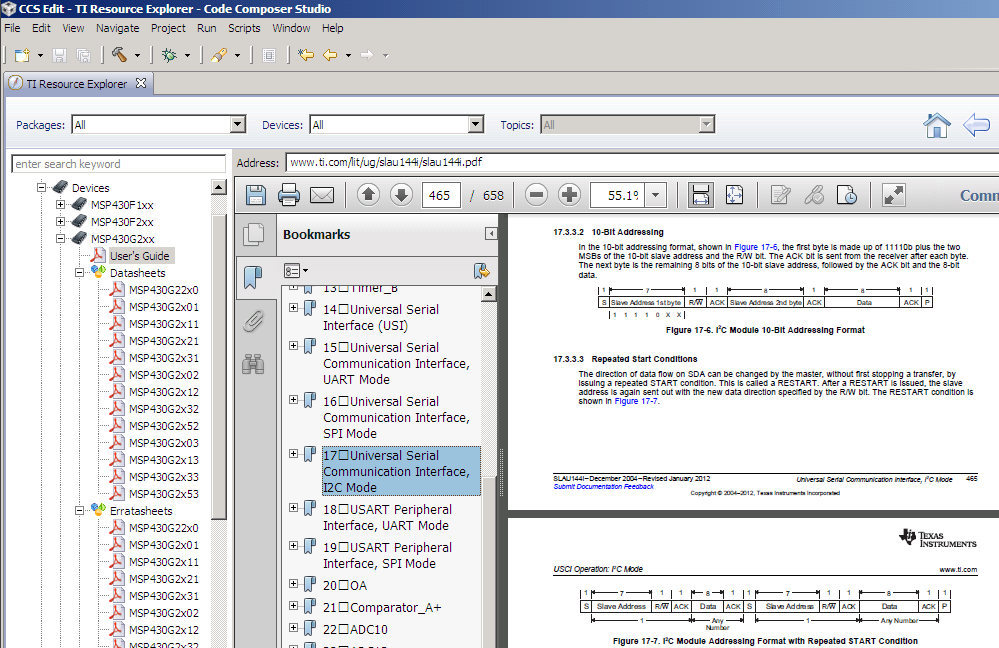
Task: Click the Home icon in Resource Explorer
Action: 937,125
